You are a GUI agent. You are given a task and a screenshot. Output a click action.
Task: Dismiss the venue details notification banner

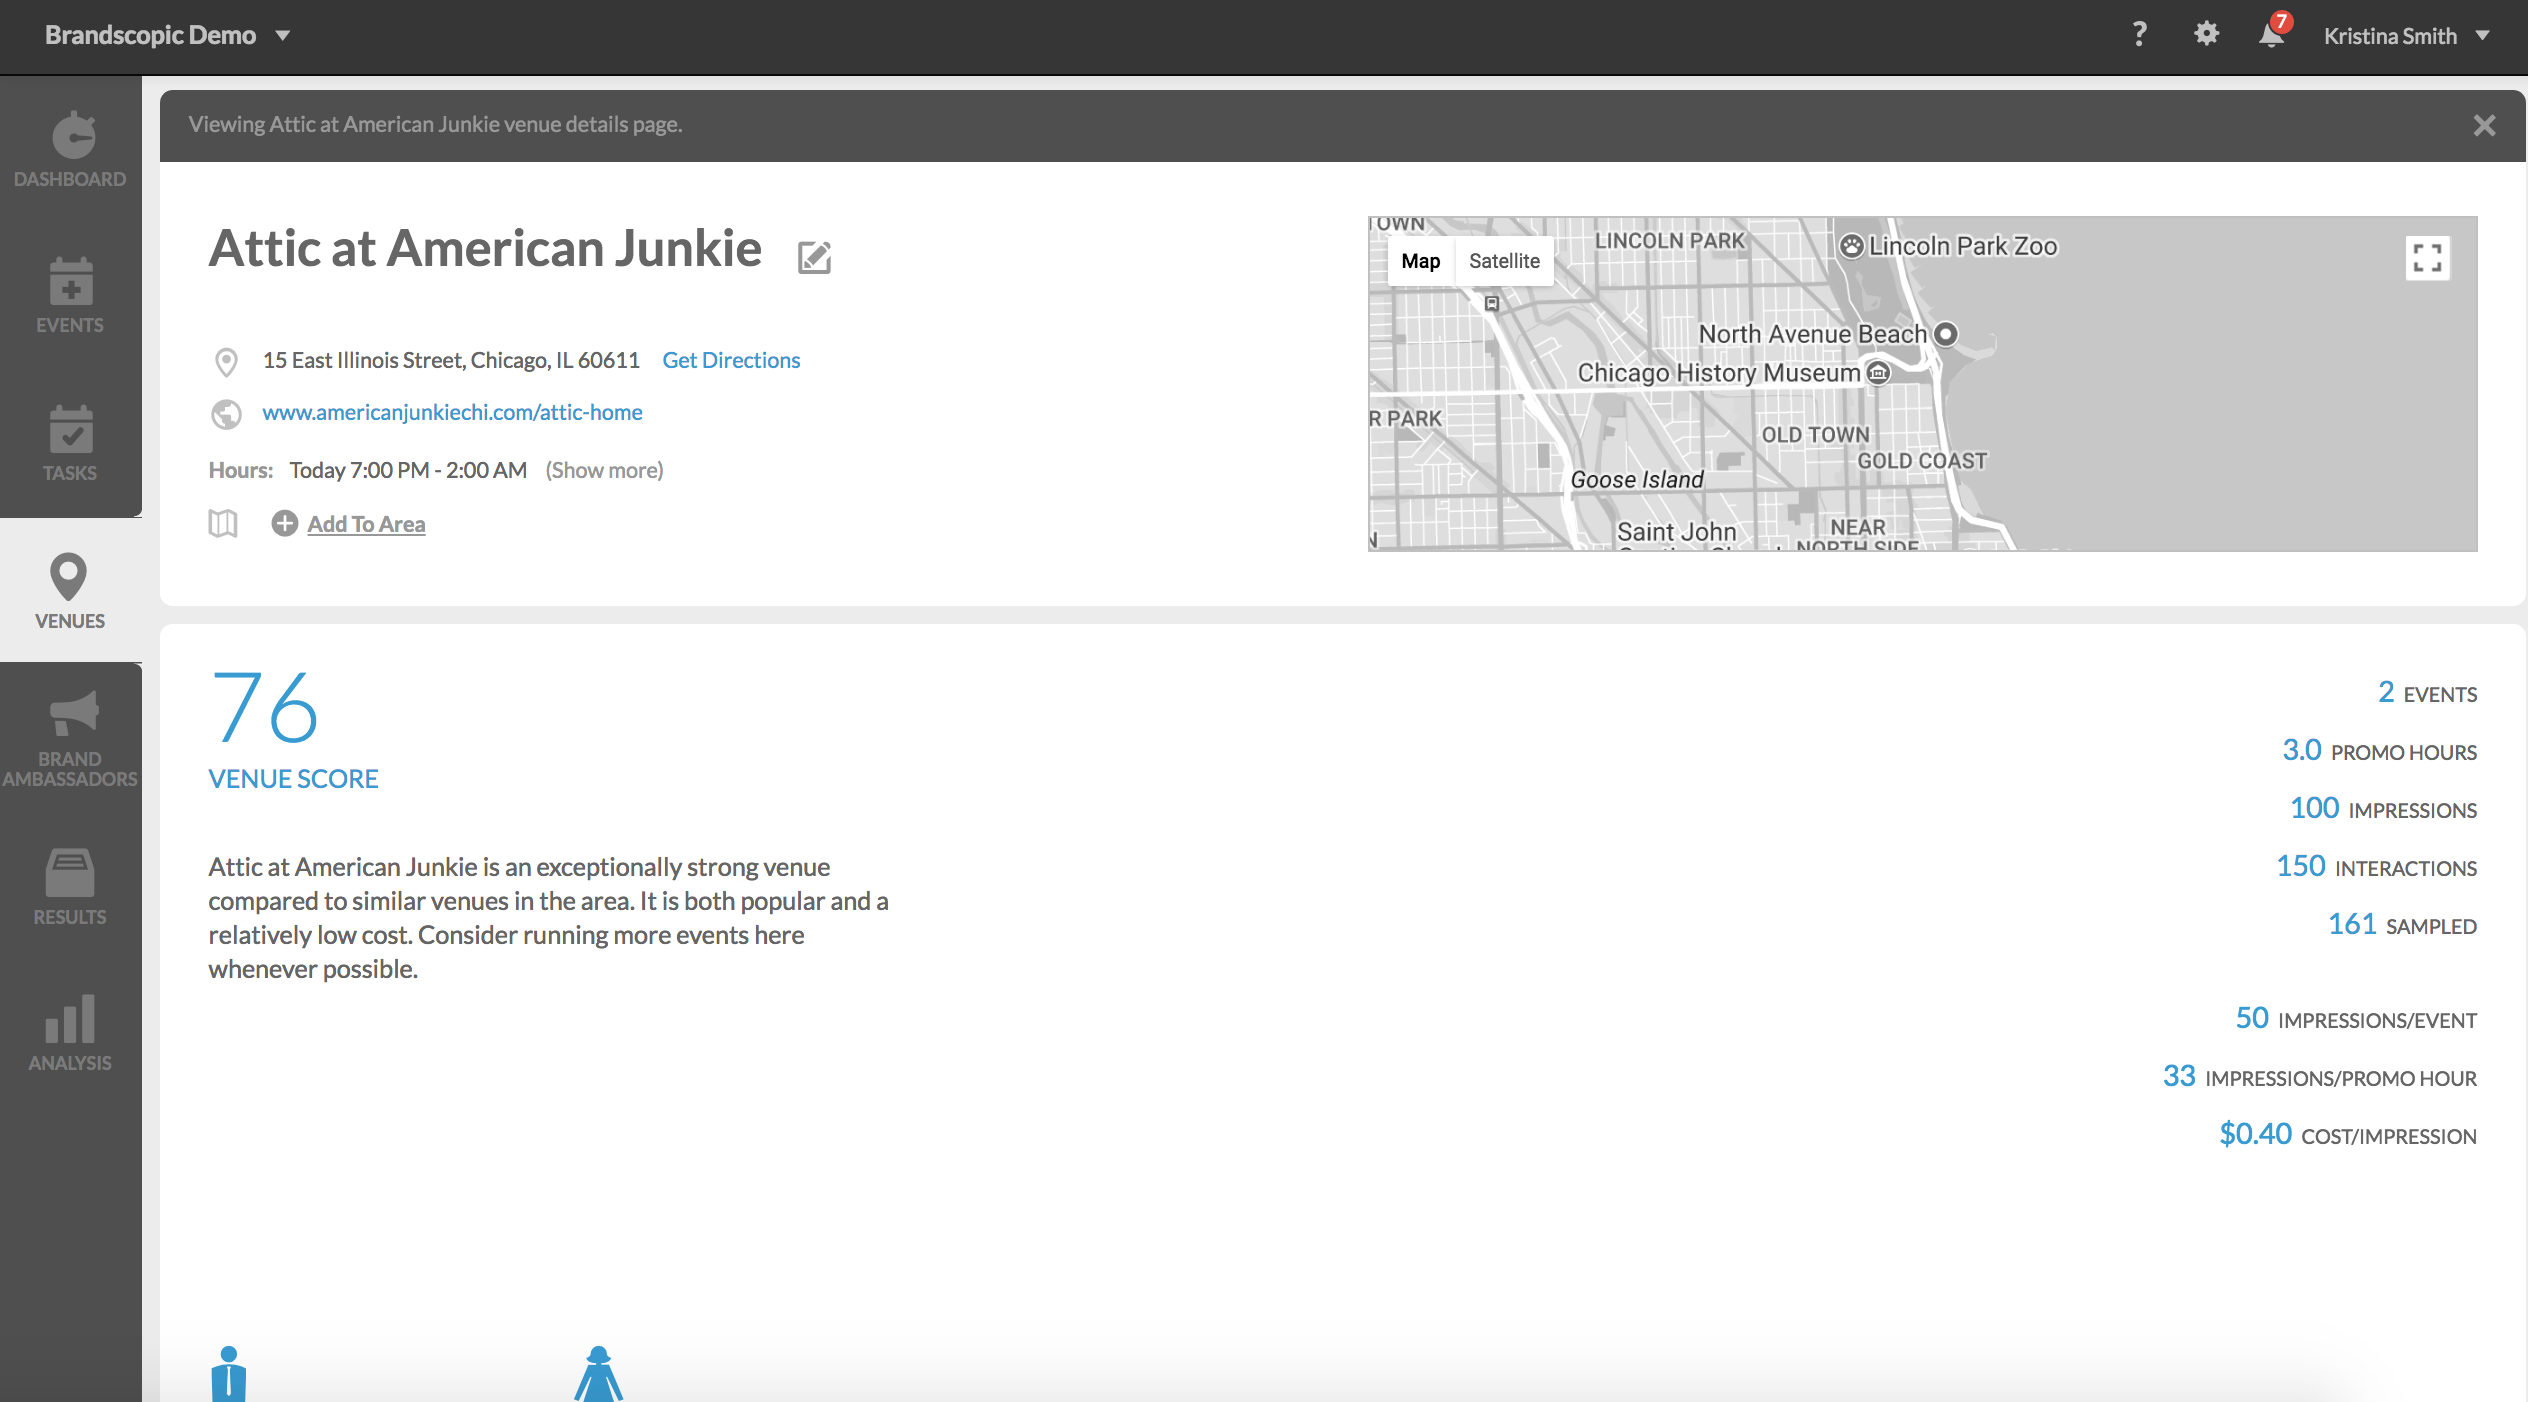(2484, 126)
